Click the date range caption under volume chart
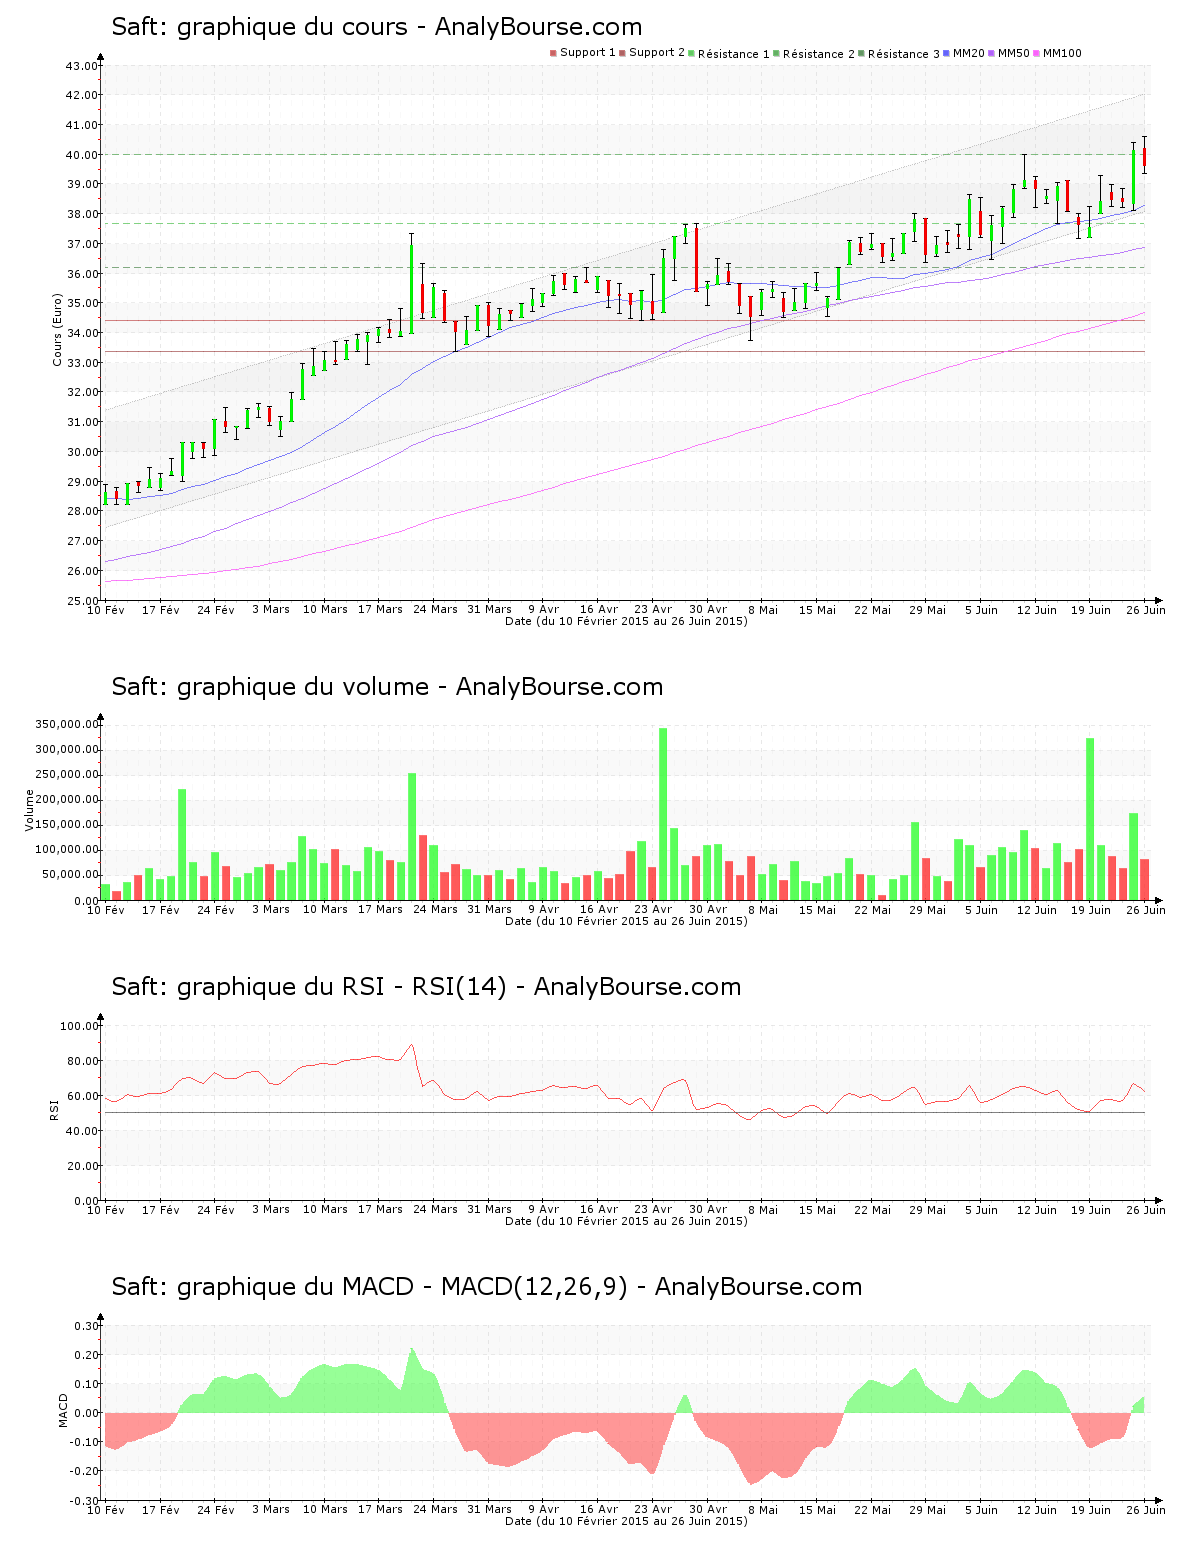 (x=626, y=921)
